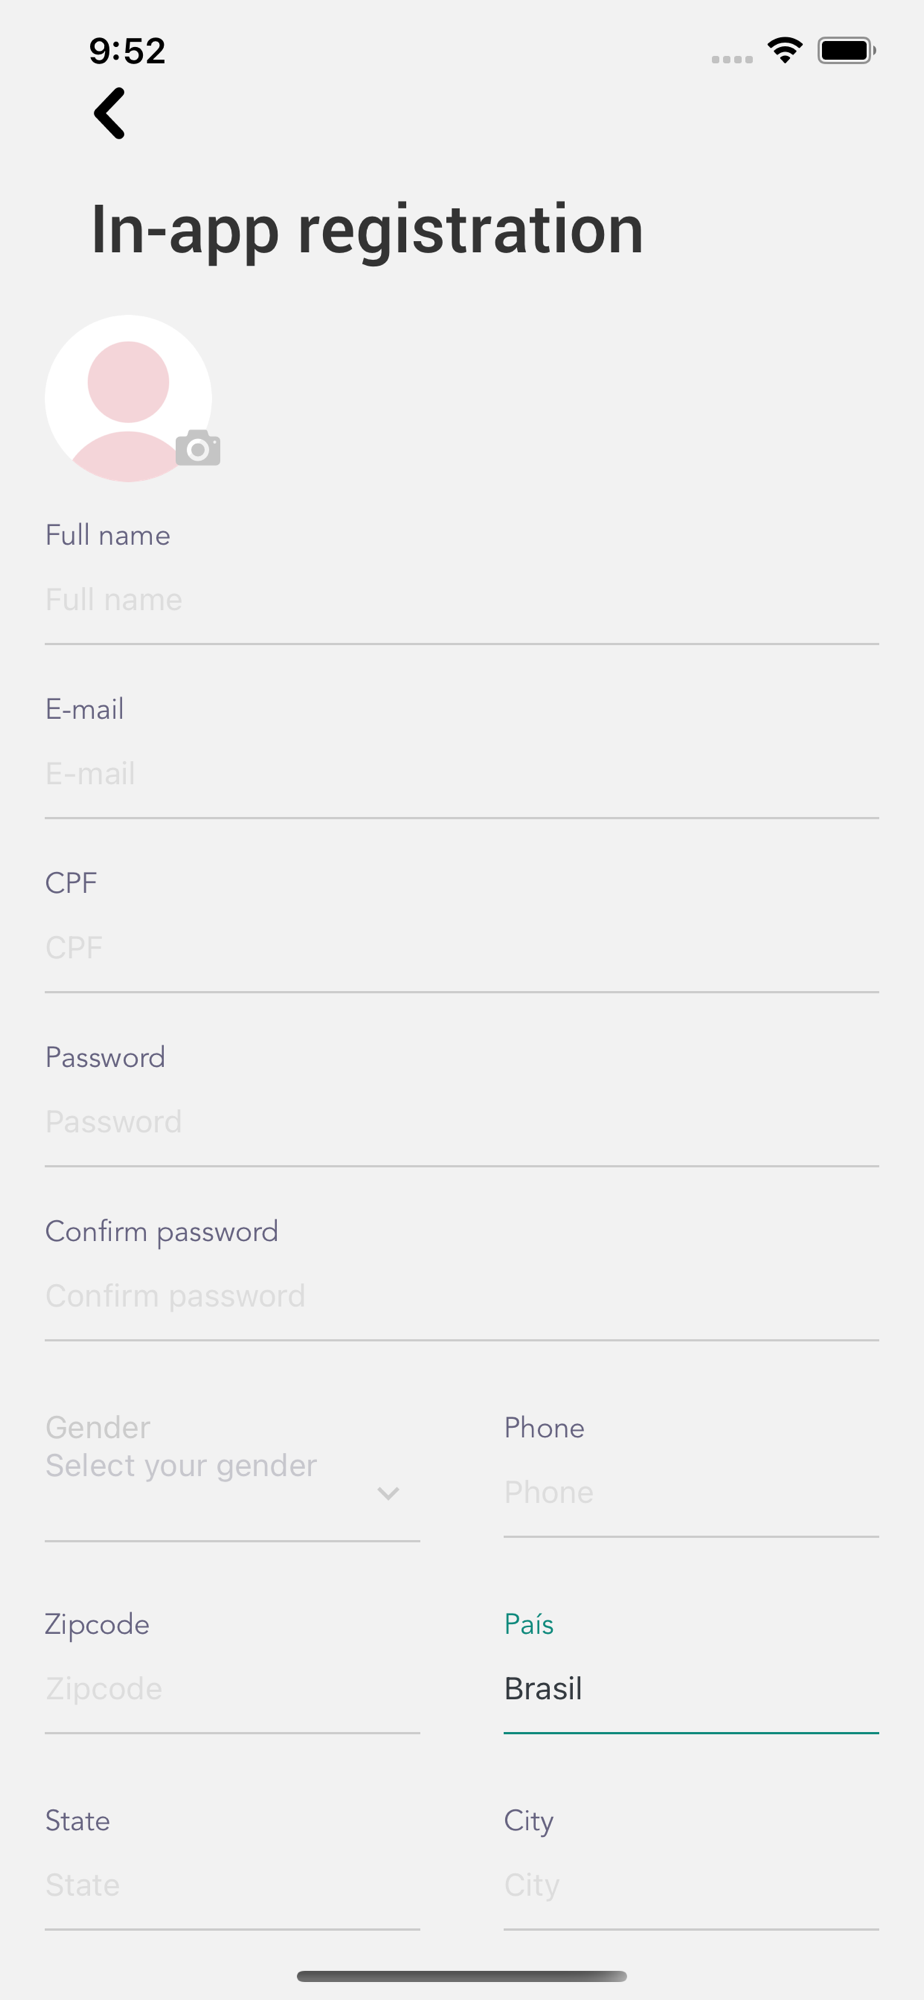924x2000 pixels.
Task: Tap the back arrow icon
Action: coord(110,113)
